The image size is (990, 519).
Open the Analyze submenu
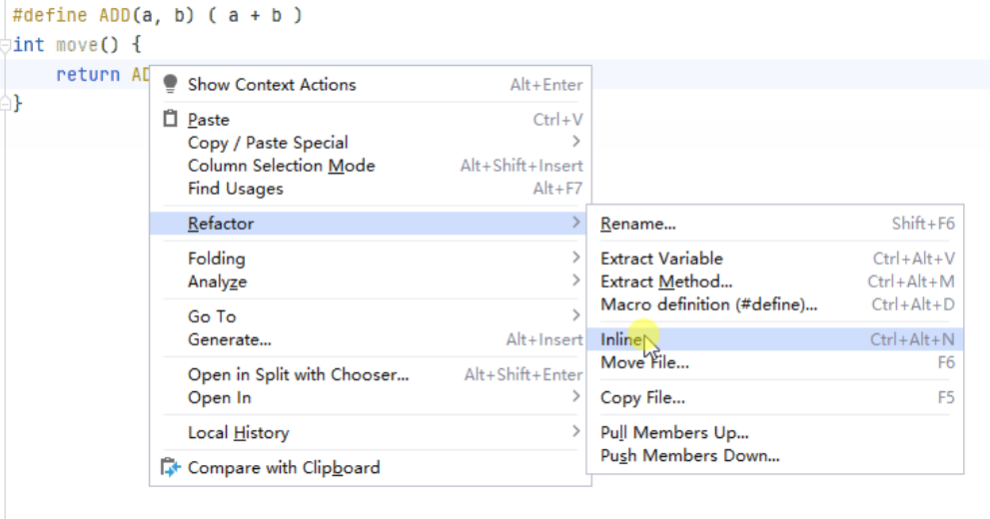click(575, 282)
